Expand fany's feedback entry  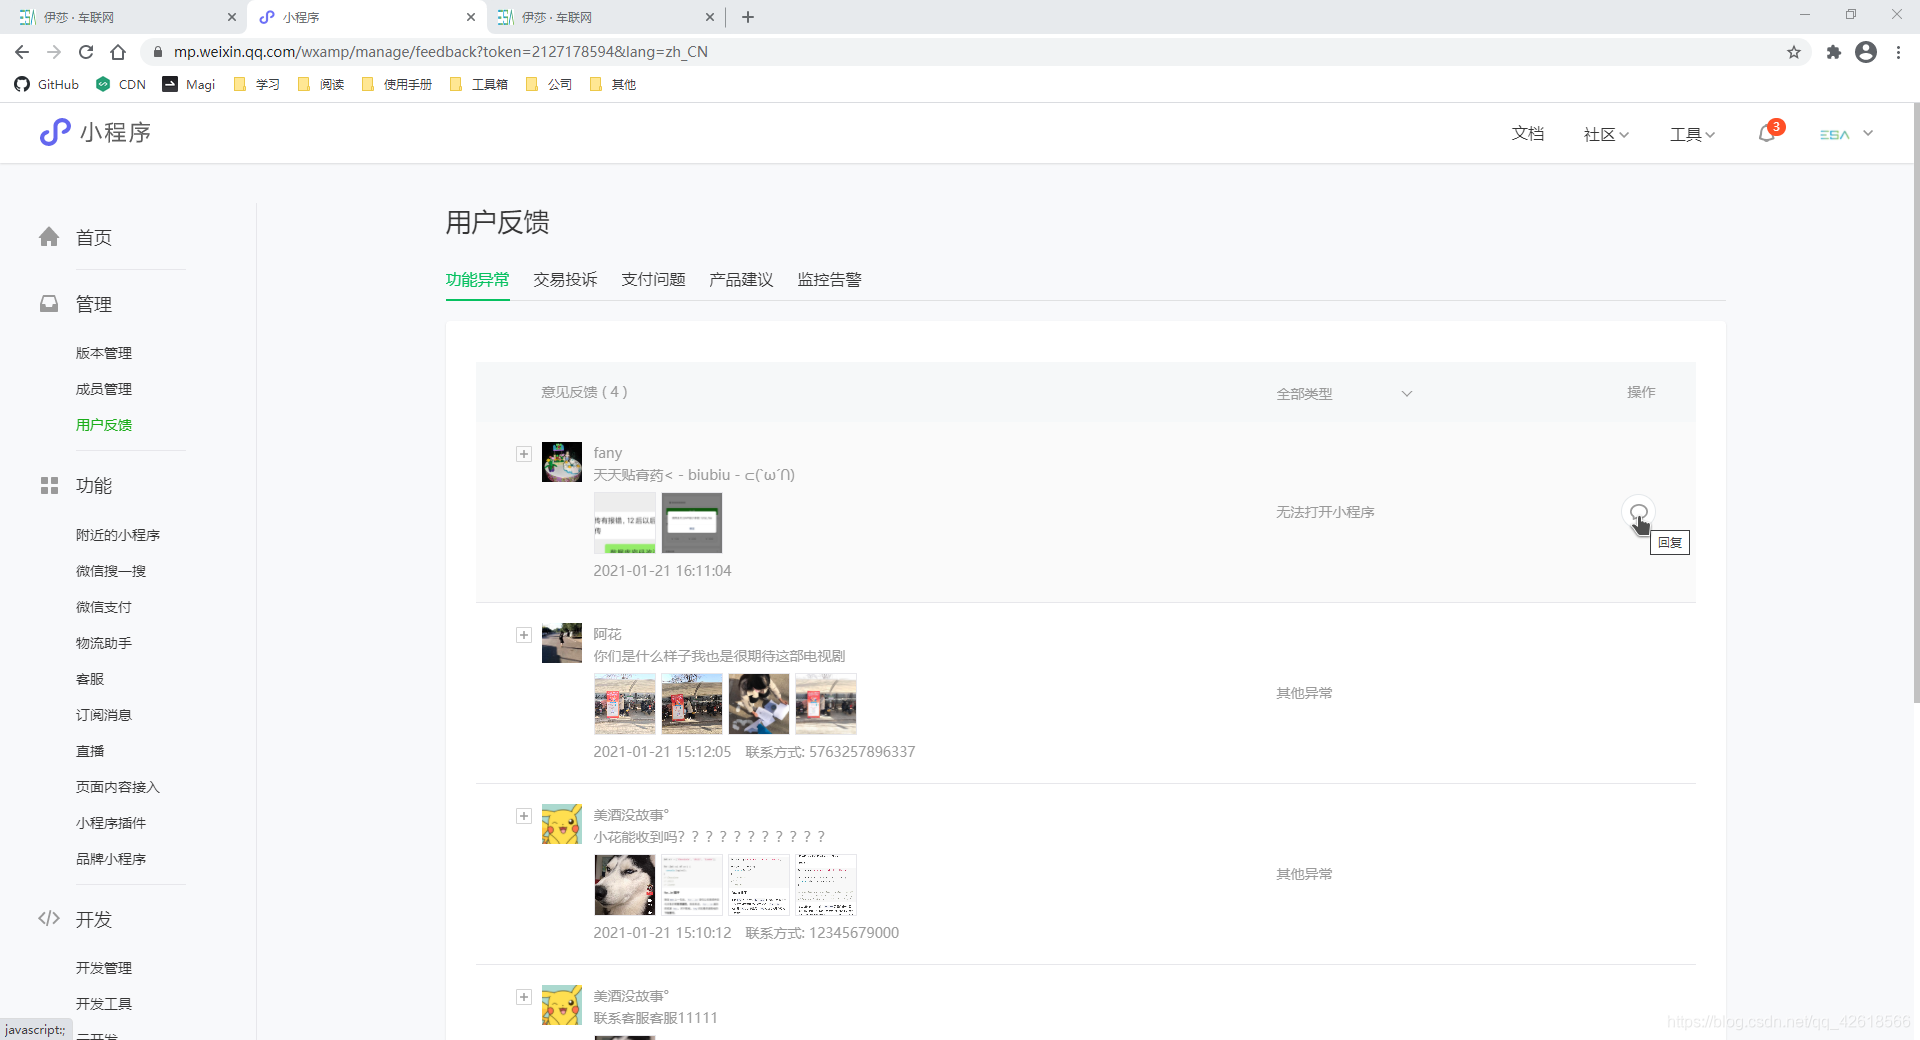pyautogui.click(x=523, y=454)
